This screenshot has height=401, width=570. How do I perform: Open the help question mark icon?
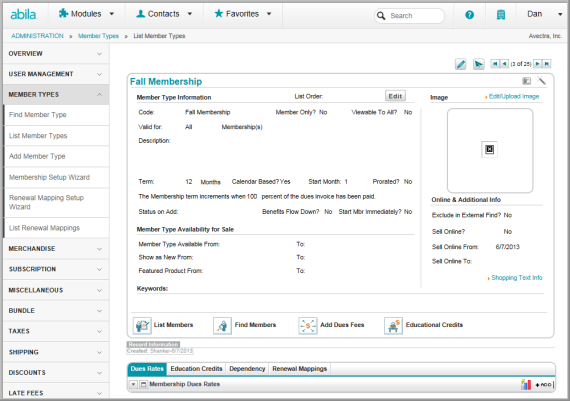469,15
